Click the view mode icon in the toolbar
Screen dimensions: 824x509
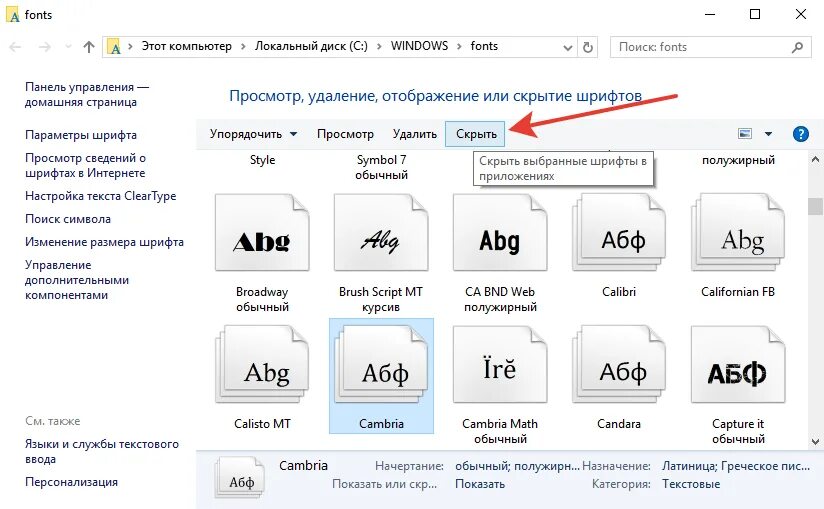point(745,134)
